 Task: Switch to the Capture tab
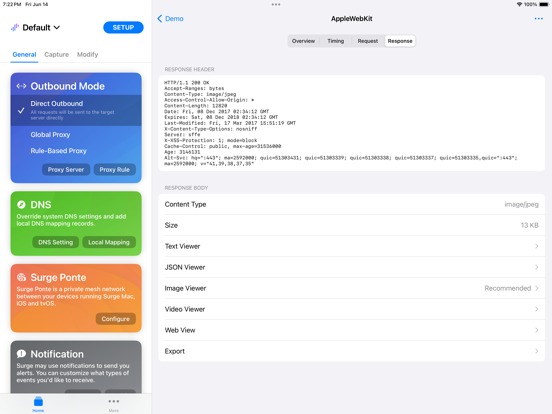point(56,55)
